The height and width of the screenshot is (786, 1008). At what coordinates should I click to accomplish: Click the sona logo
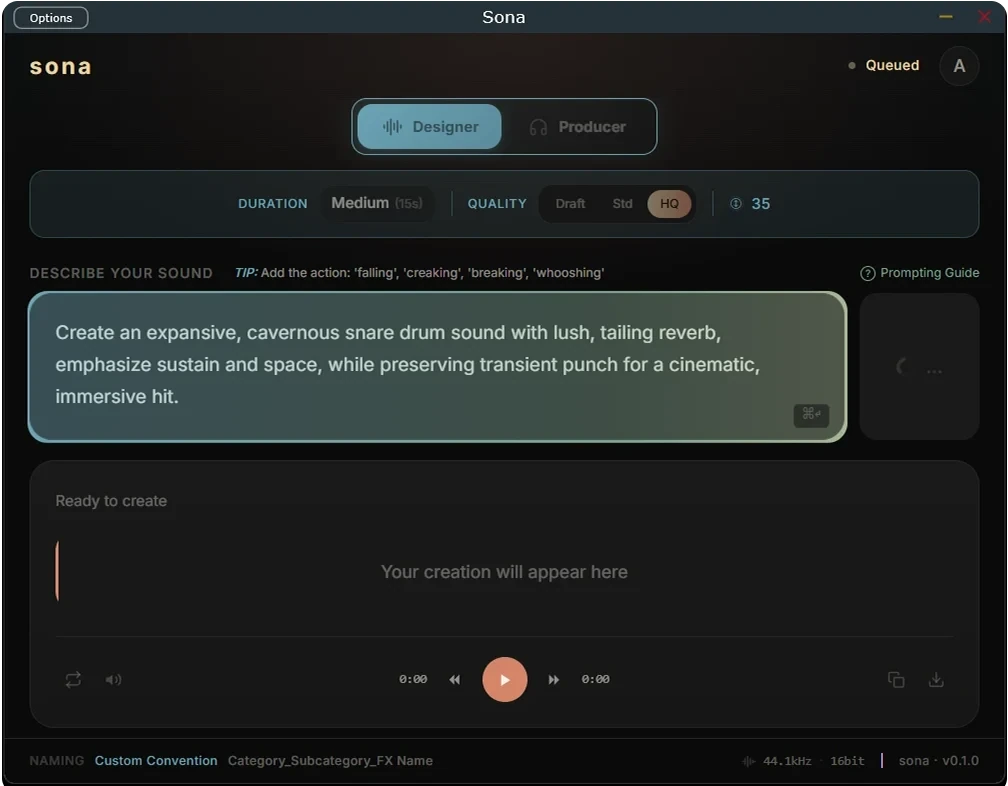[x=60, y=67]
